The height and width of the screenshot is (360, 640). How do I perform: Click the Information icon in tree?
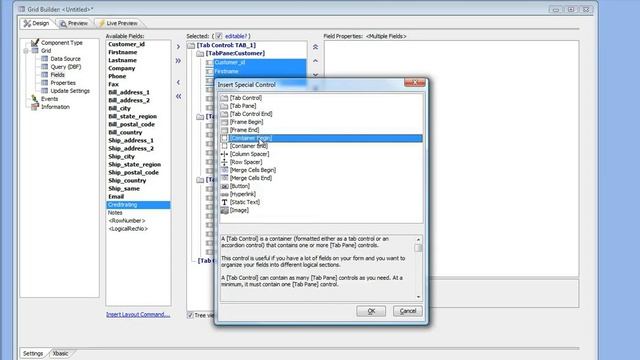coord(35,107)
